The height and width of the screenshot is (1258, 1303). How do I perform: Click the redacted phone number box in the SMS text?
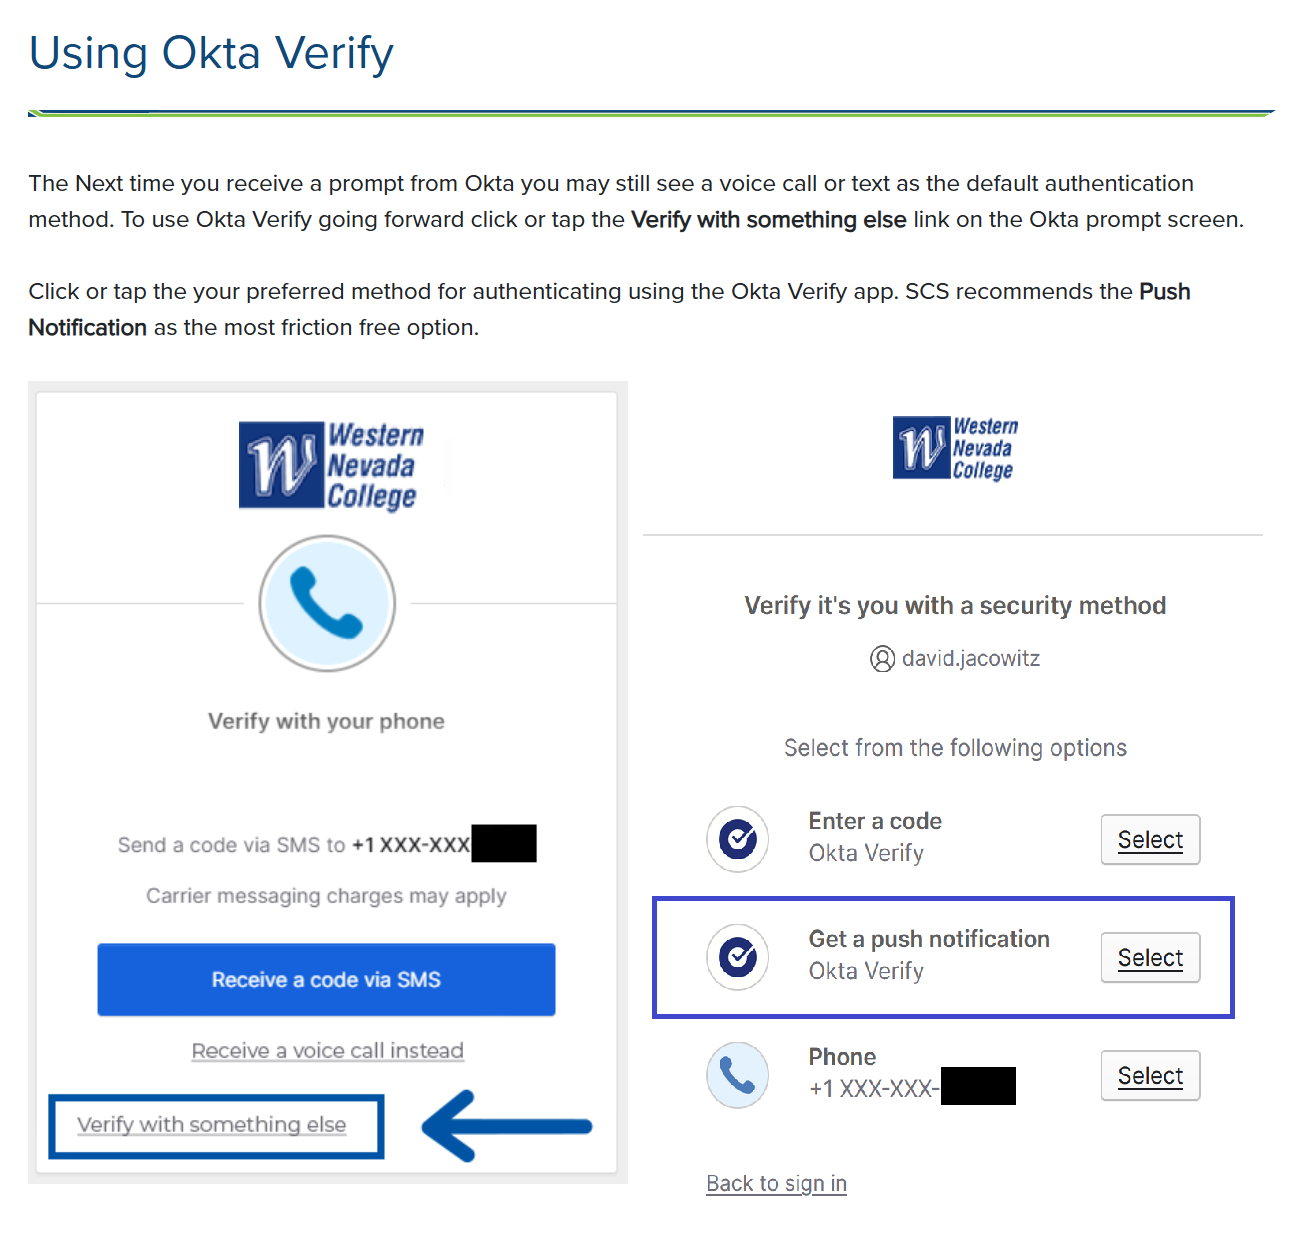504,844
